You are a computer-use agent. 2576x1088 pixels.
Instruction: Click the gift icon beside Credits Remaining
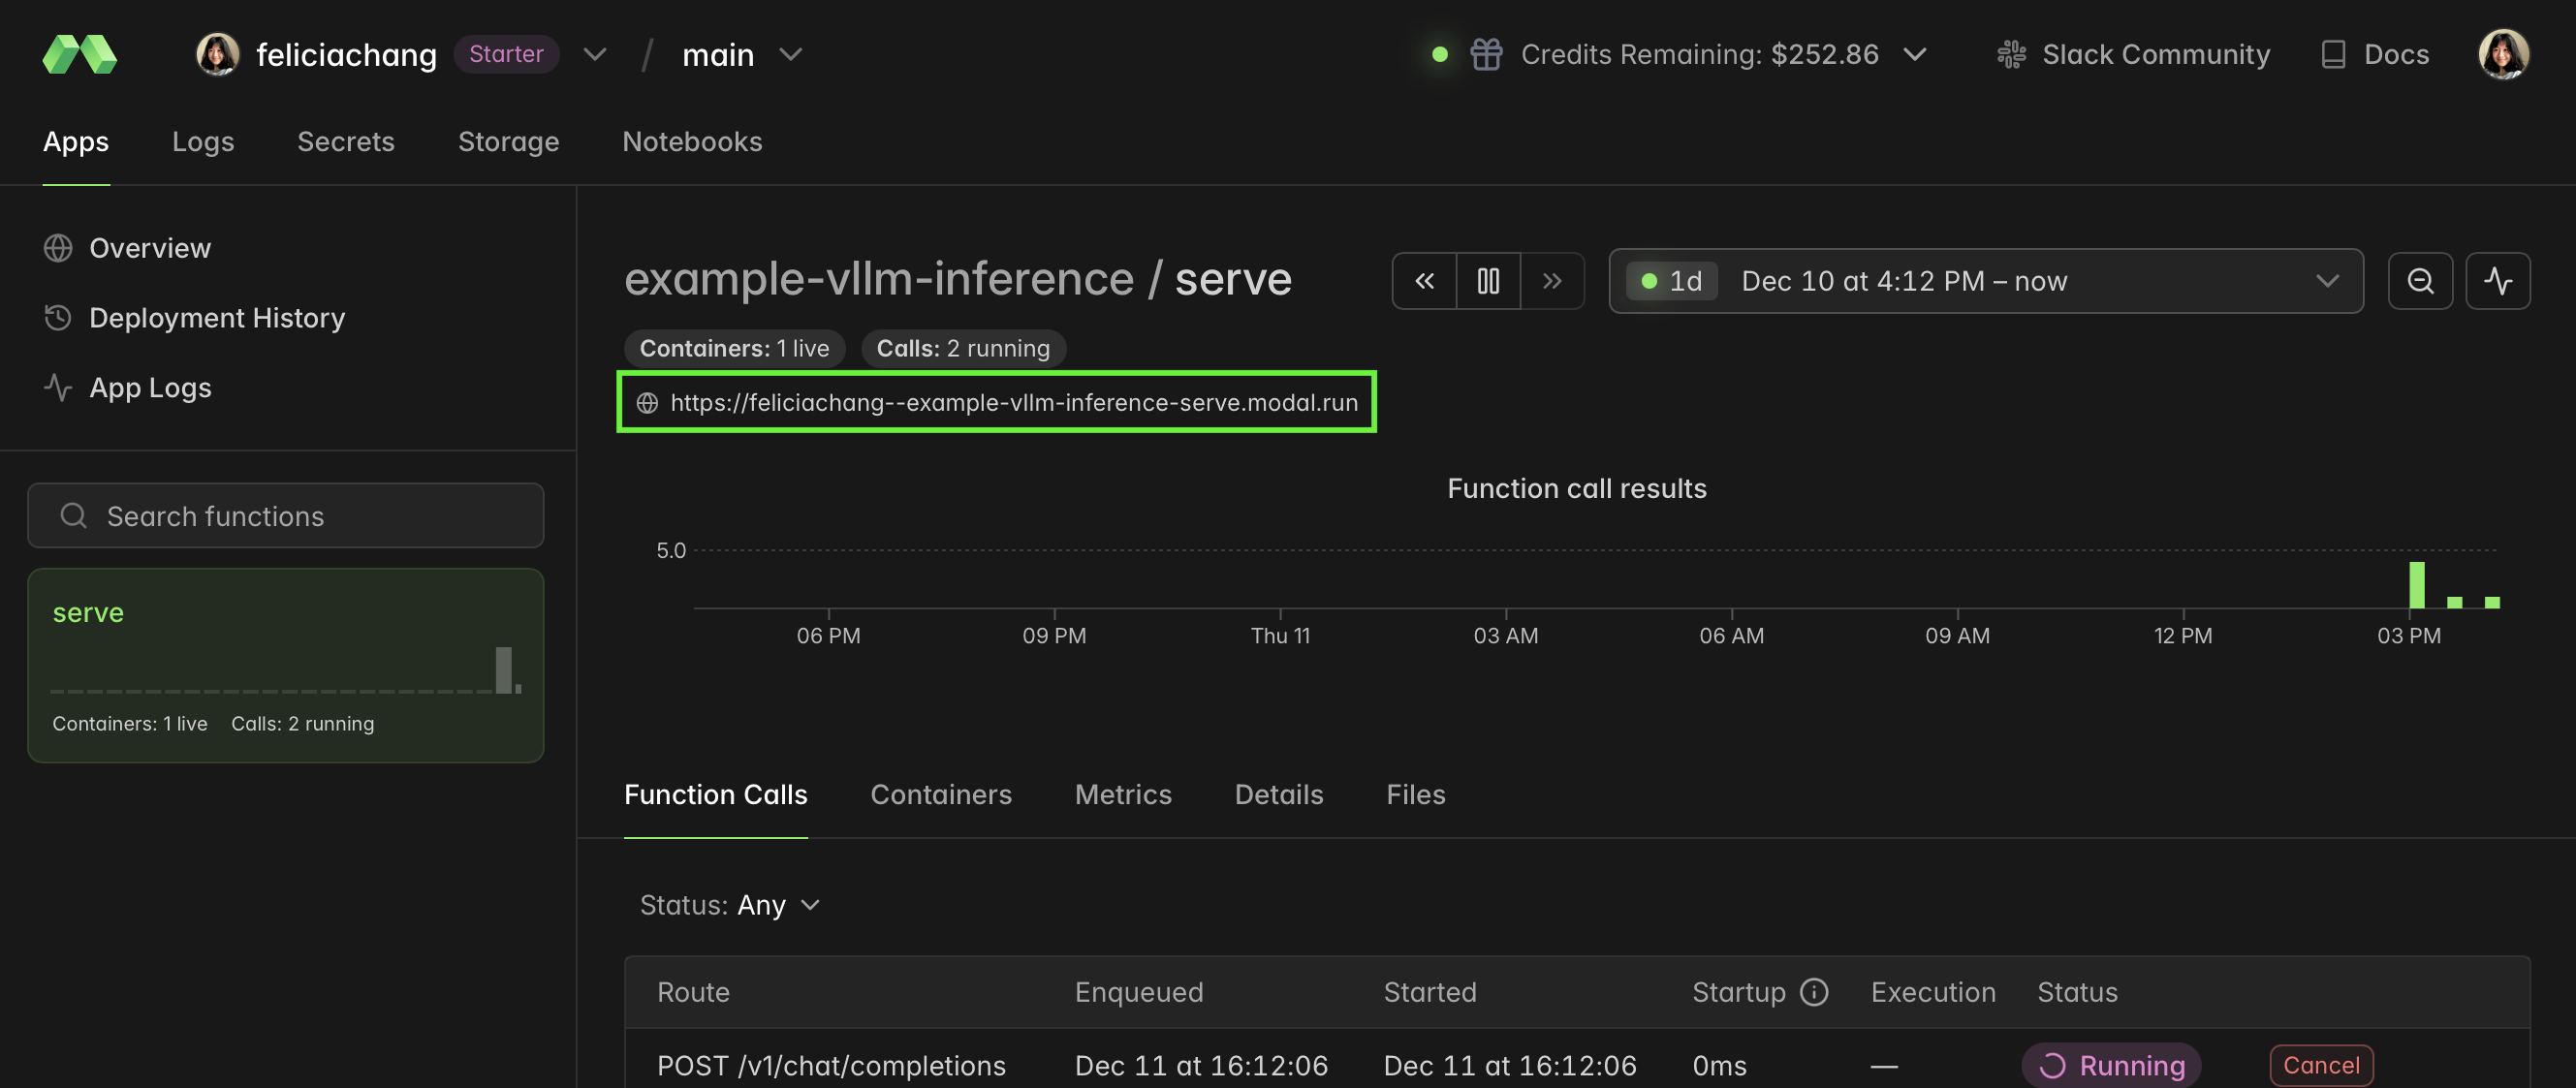point(1487,54)
